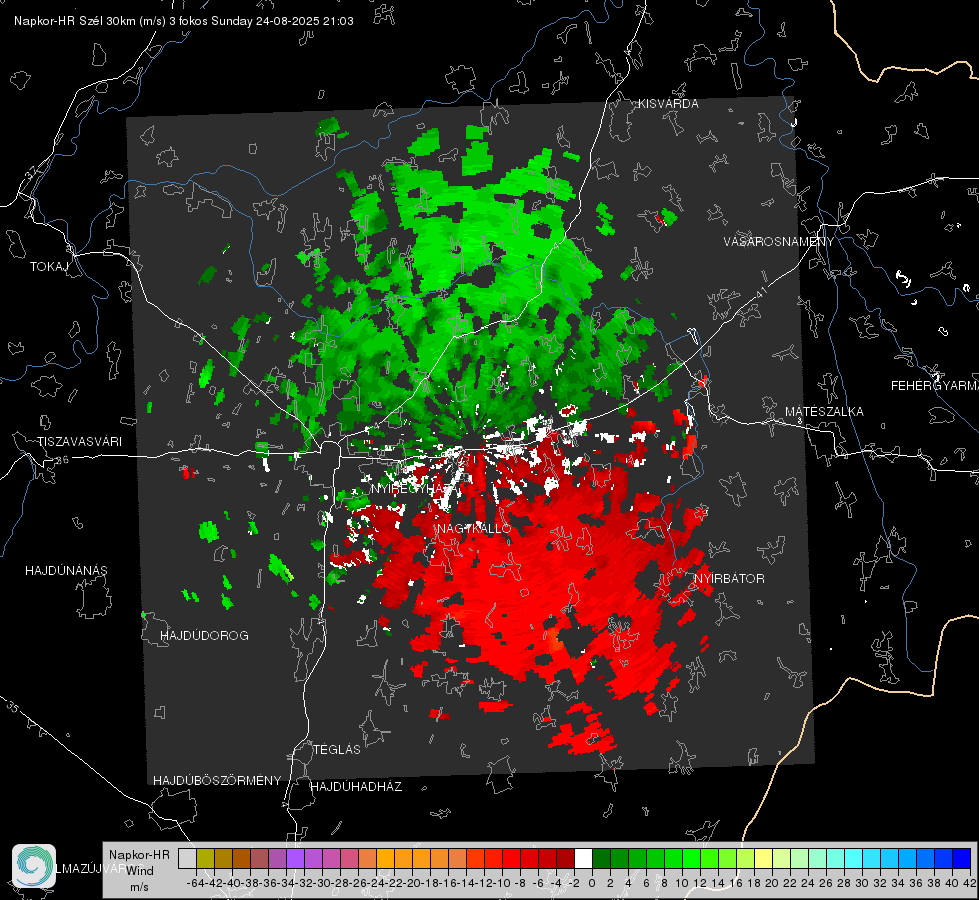Screen dimensions: 979x900
Task: Click the swirl logo icon at bottom left
Action: click(34, 866)
